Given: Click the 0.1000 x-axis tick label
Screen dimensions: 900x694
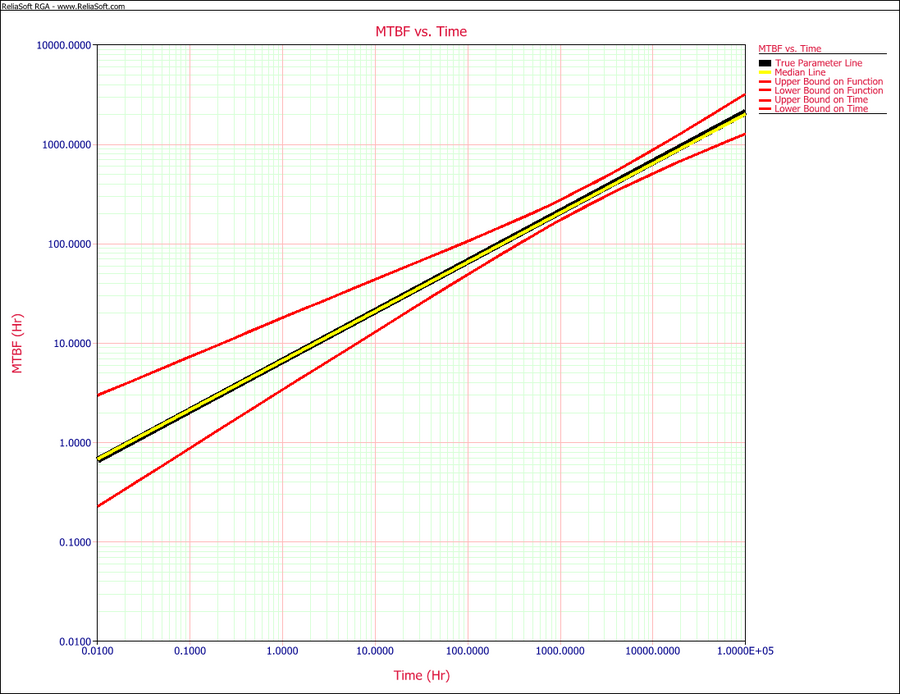Looking at the screenshot, I should [189, 651].
